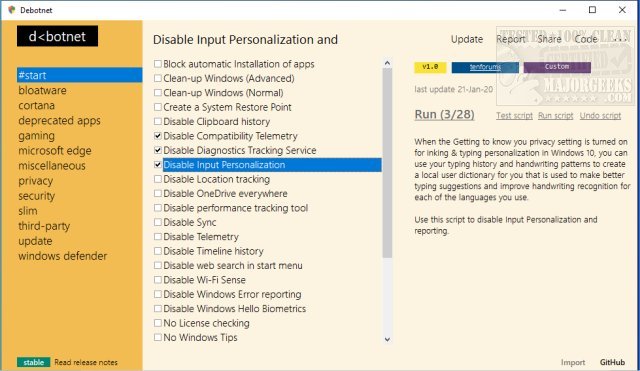Maximize the Debotnet window
The image size is (640, 371).
coord(592,10)
